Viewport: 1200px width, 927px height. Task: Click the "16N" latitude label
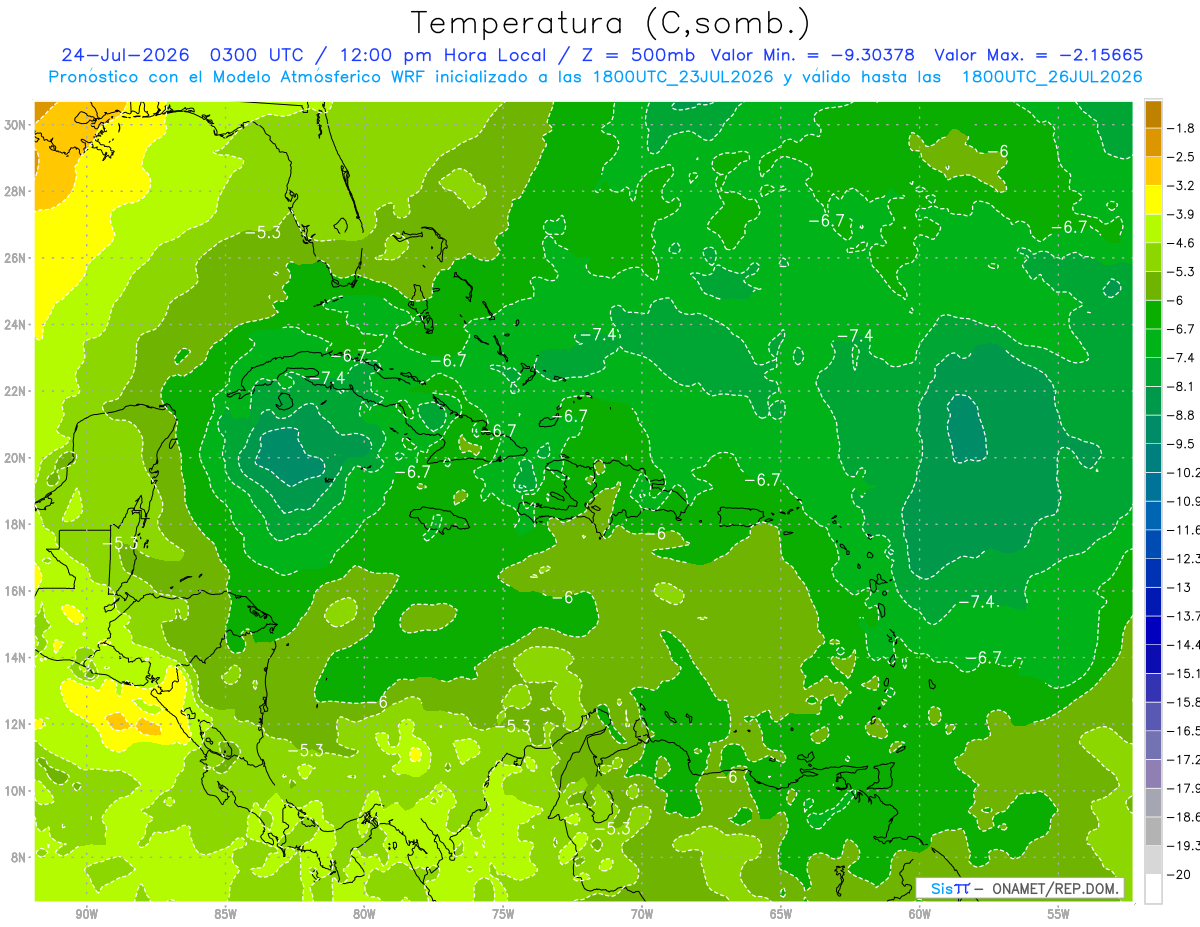click(x=16, y=590)
